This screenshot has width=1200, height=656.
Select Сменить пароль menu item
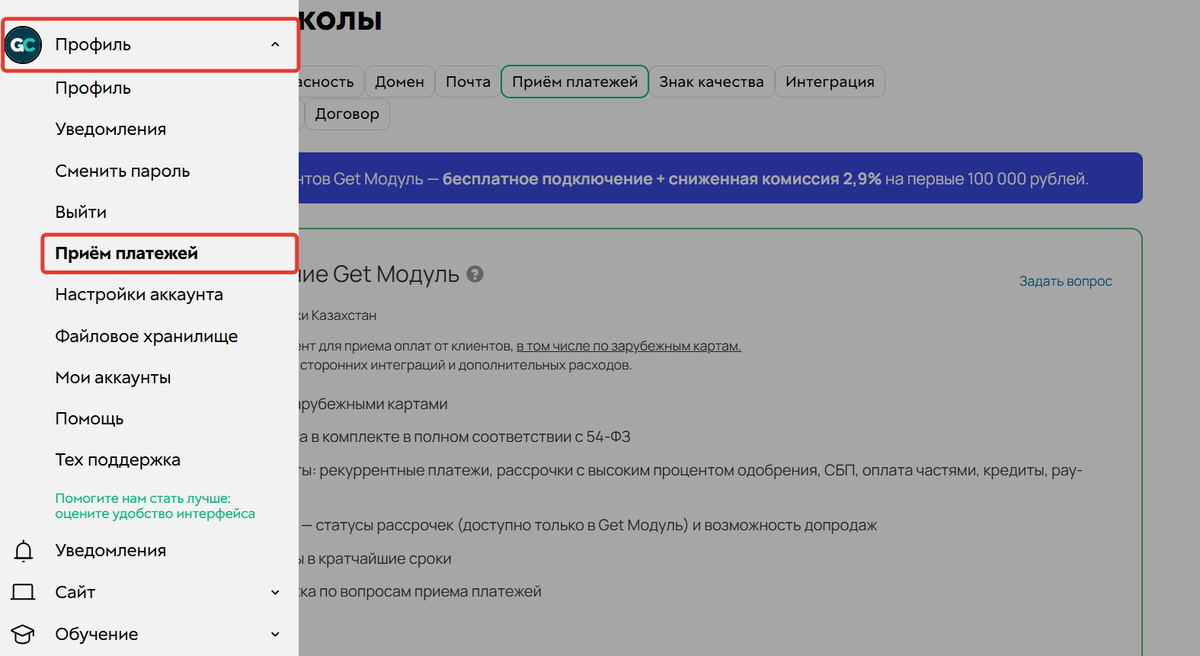122,171
